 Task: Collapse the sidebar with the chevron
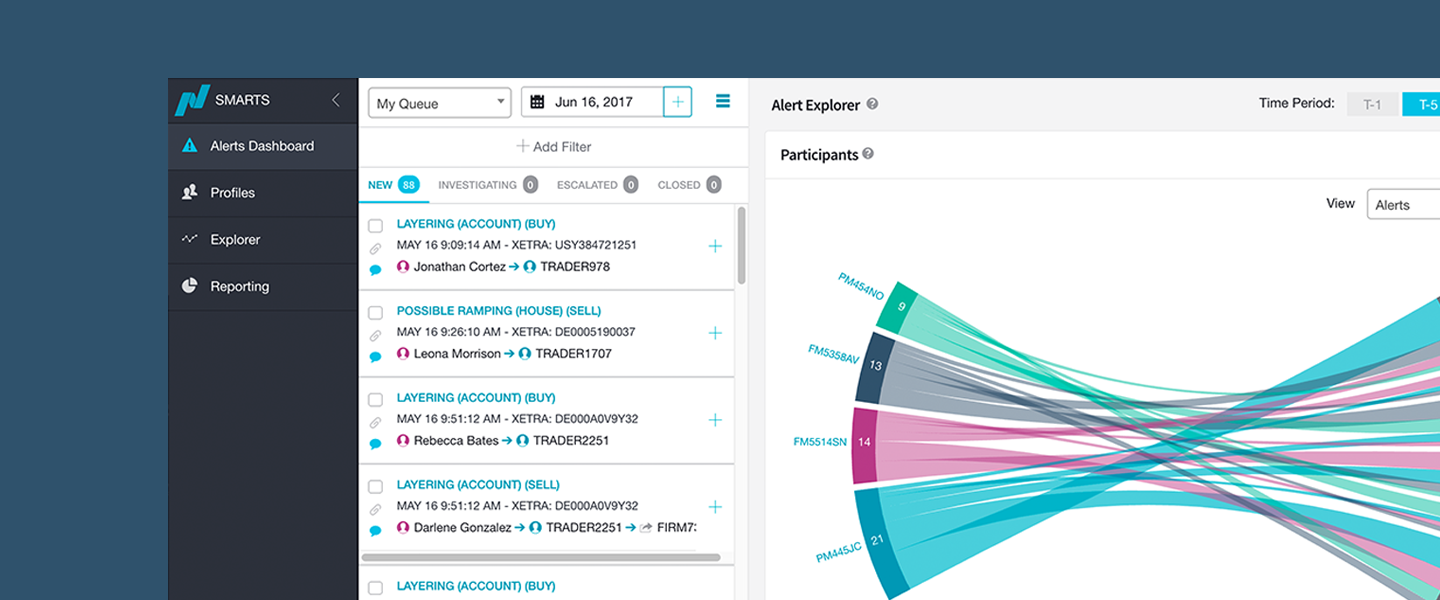coord(336,100)
